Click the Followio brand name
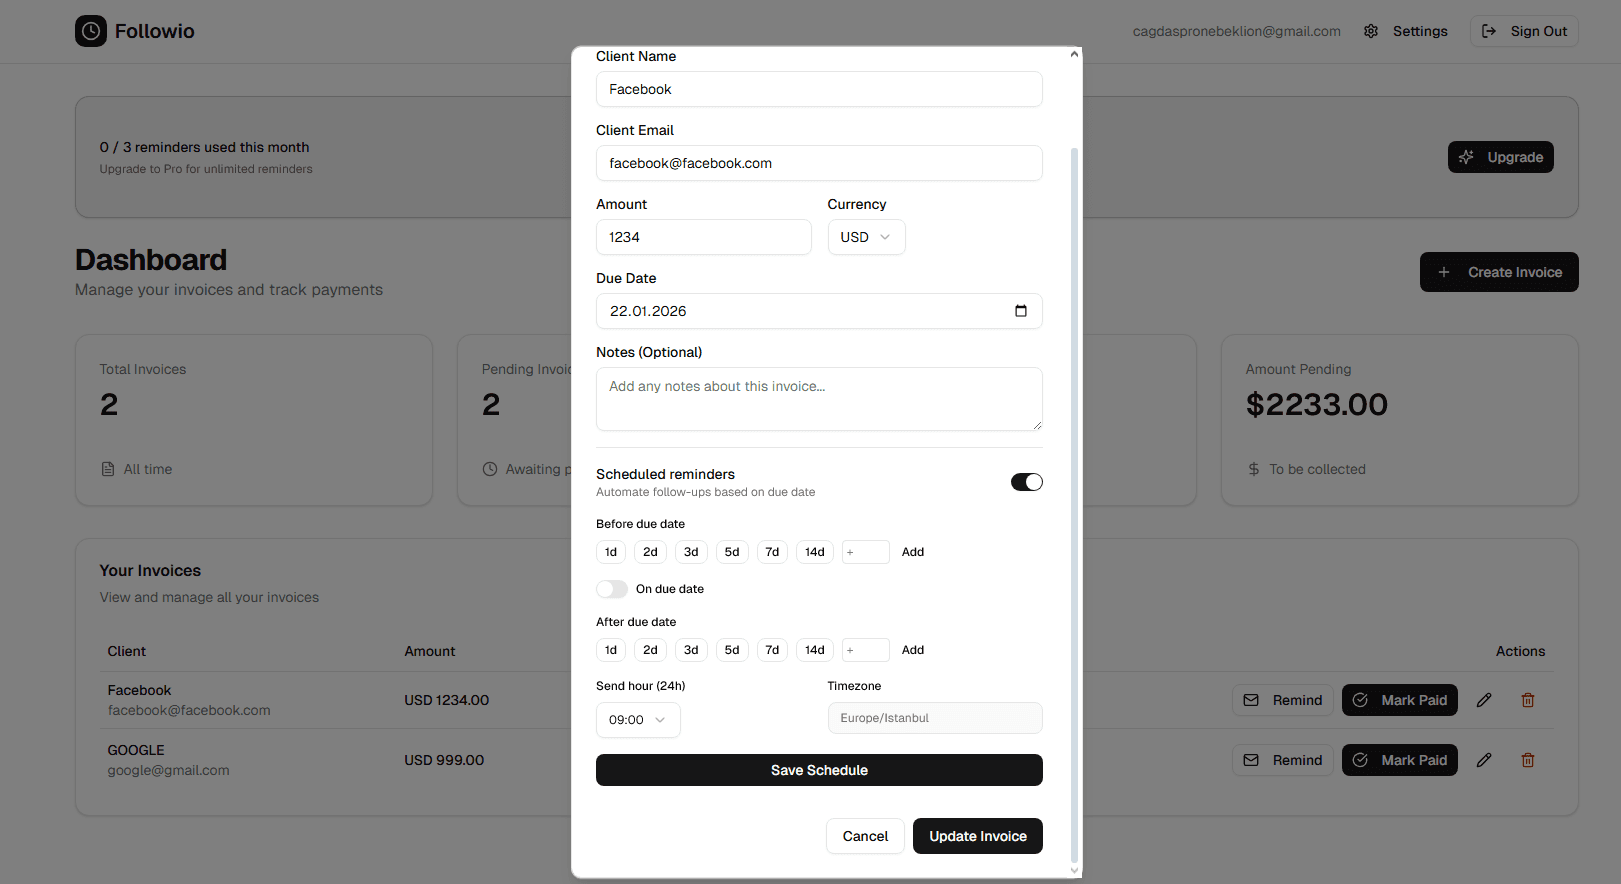This screenshot has height=884, width=1621. pyautogui.click(x=155, y=31)
